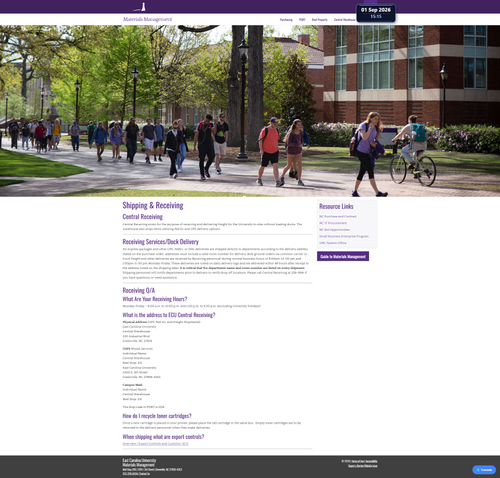Open the Purchasing menu item
This screenshot has height=478, width=500.
[x=286, y=20]
